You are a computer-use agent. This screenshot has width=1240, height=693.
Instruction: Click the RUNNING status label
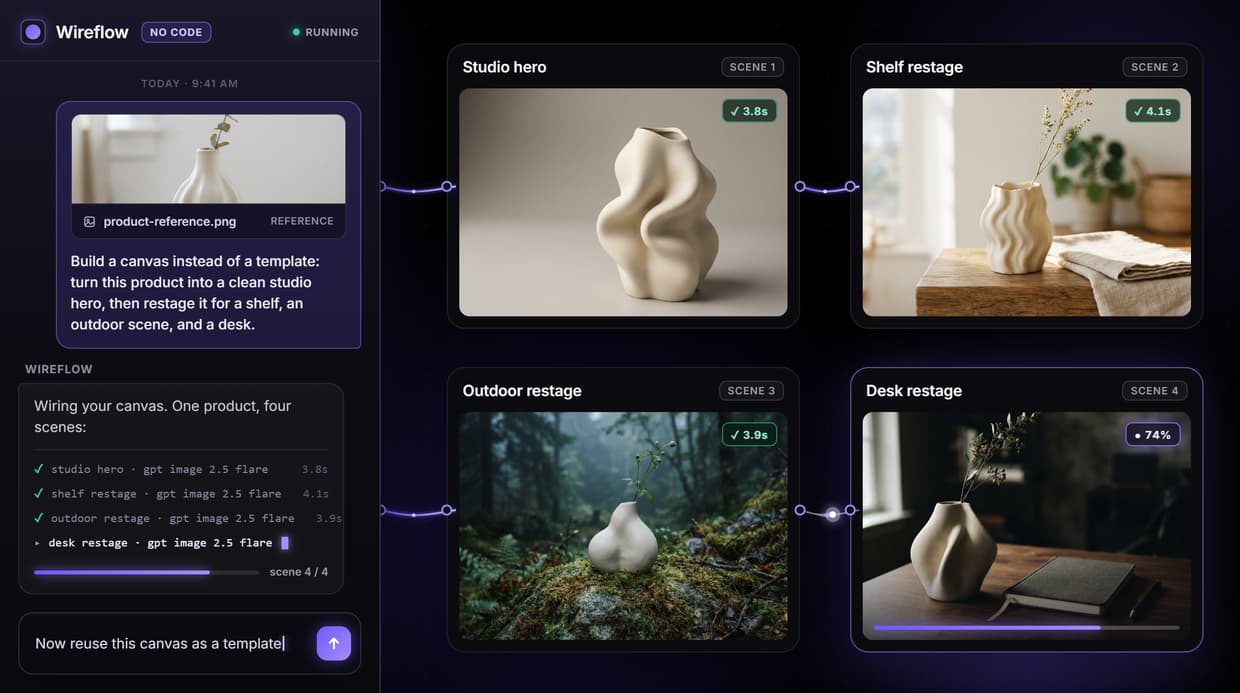coord(332,32)
